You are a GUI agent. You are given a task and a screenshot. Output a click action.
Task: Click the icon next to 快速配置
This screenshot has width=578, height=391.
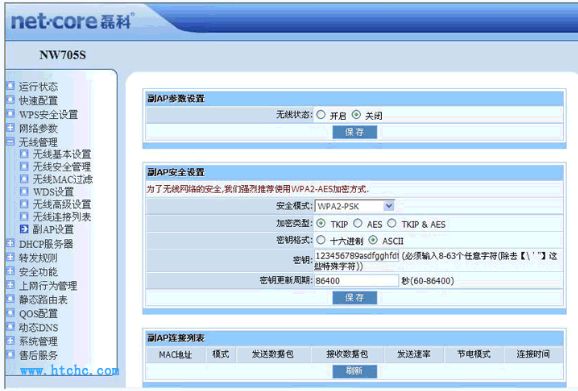(x=10, y=100)
